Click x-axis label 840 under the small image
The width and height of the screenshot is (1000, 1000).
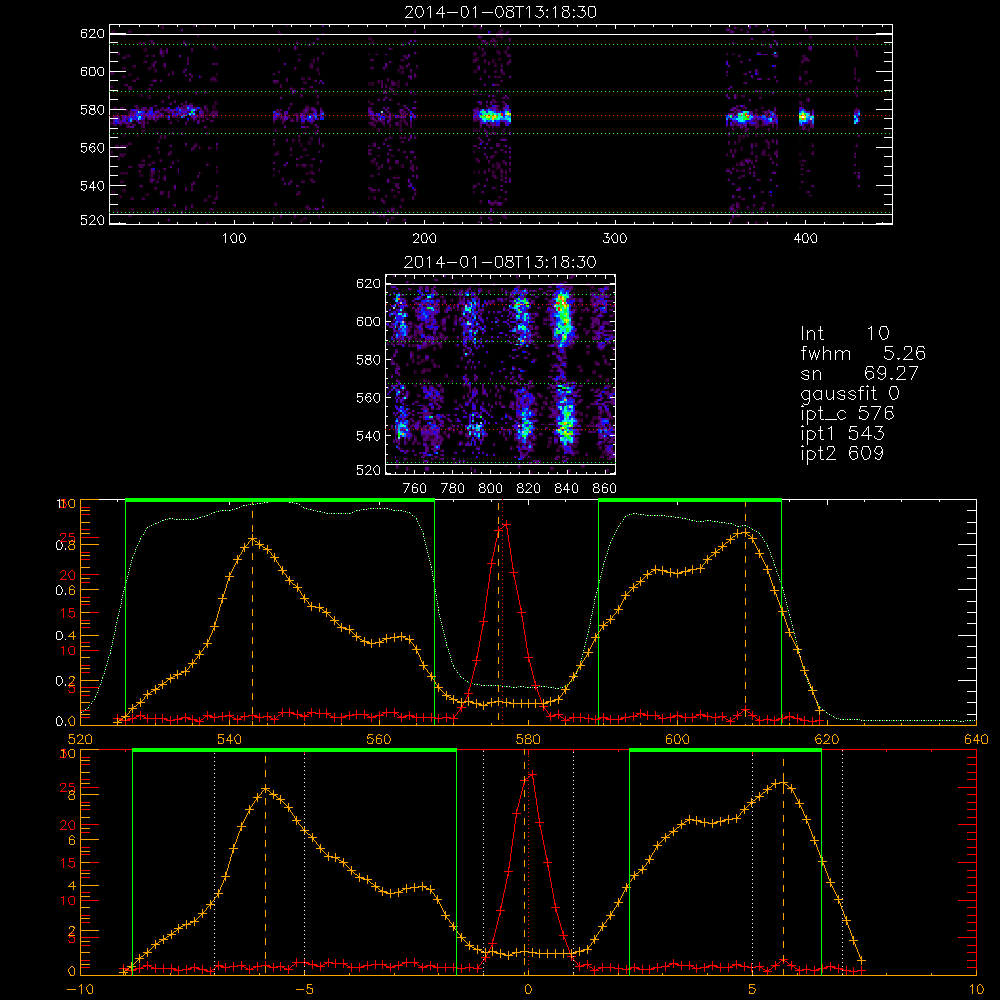pos(566,489)
